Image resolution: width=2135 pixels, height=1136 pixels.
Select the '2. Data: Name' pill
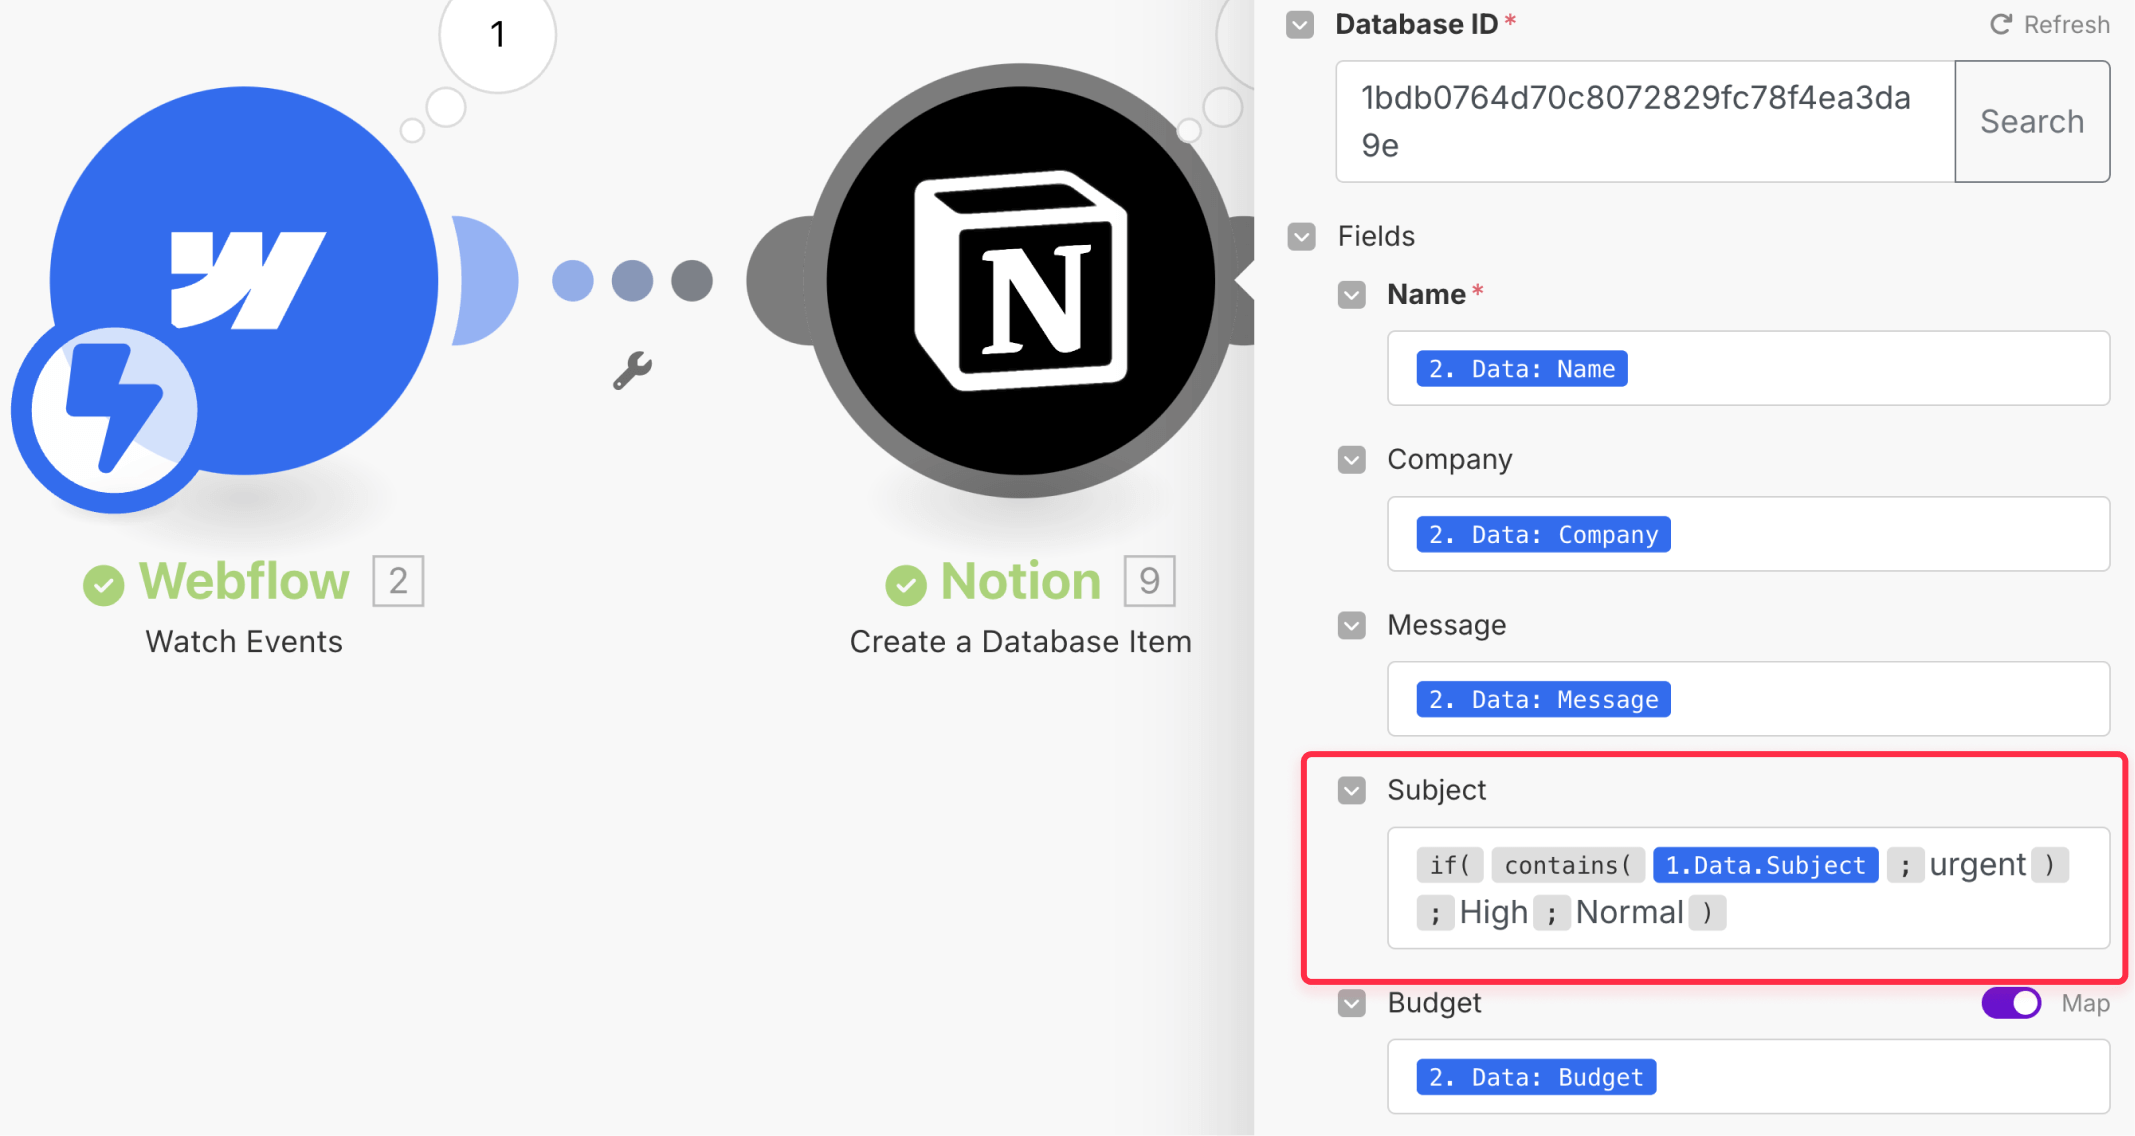1521,369
